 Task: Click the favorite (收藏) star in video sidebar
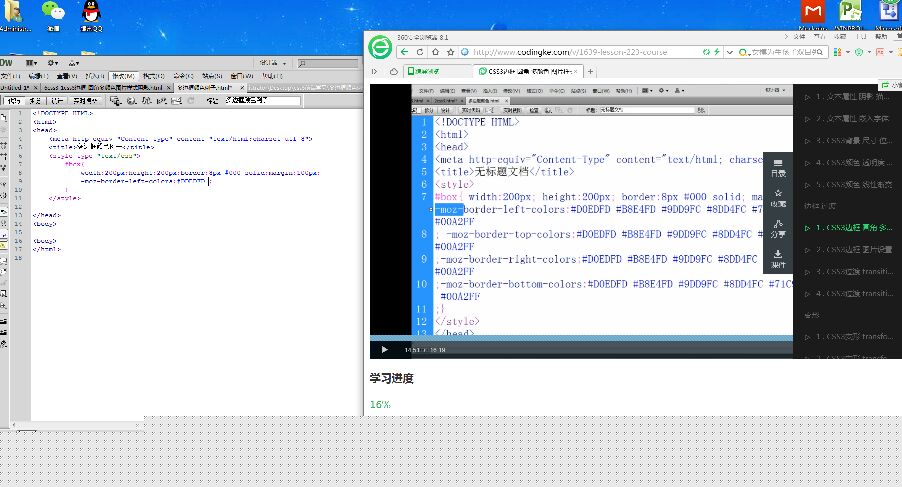tap(778, 196)
